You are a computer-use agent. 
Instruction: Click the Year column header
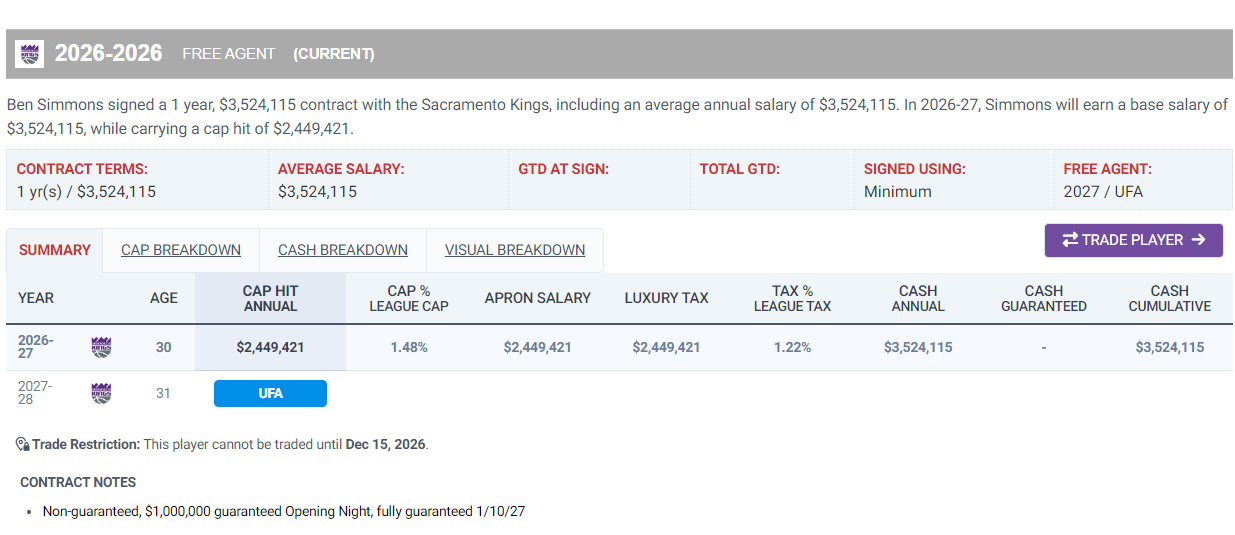[x=36, y=298]
